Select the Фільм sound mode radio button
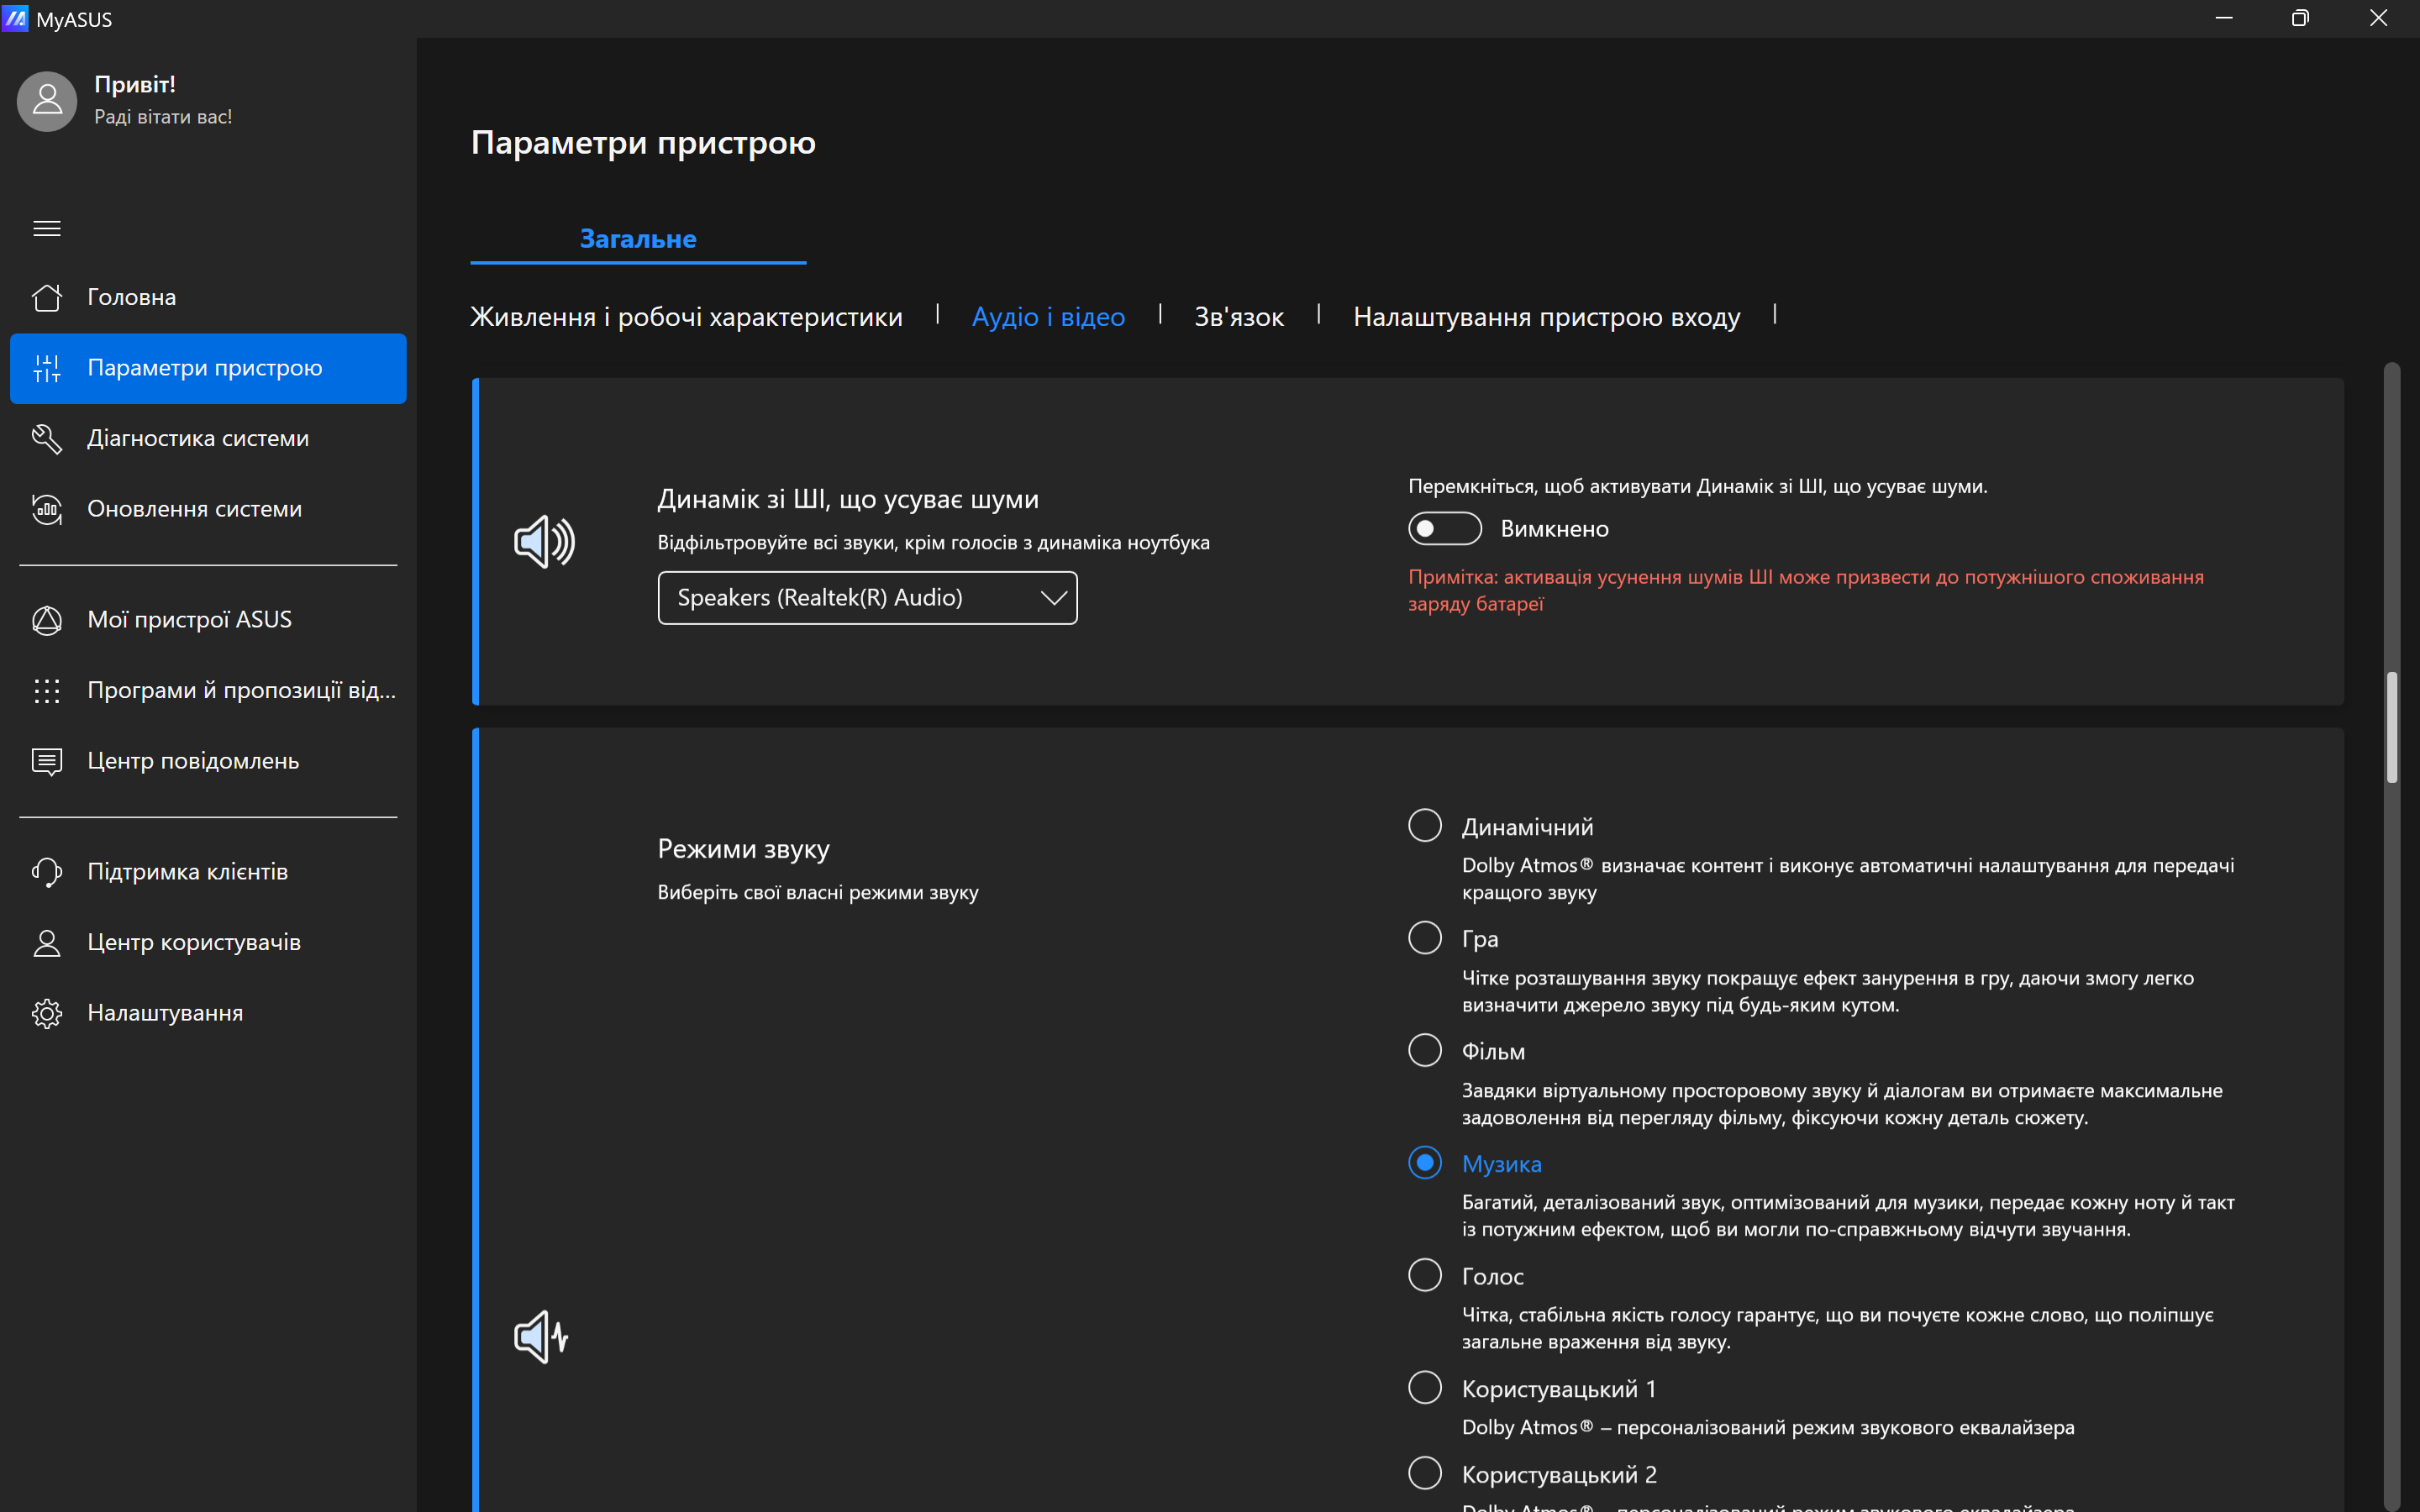The width and height of the screenshot is (2420, 1512). [1425, 1050]
